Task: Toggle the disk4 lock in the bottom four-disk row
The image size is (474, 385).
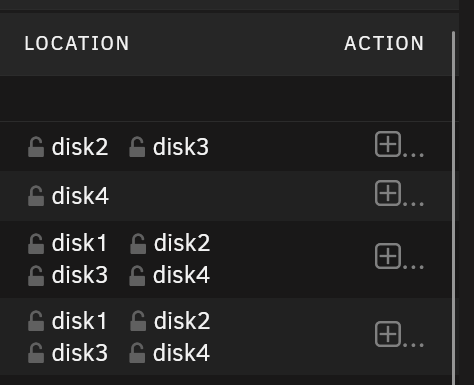Action: [137, 353]
